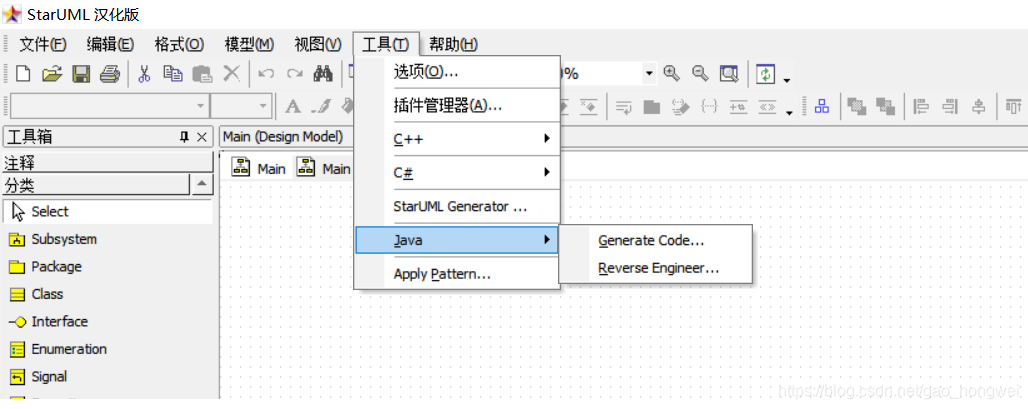Choose Generate Code... from Java submenu
1028x409 pixels.
[x=655, y=241]
